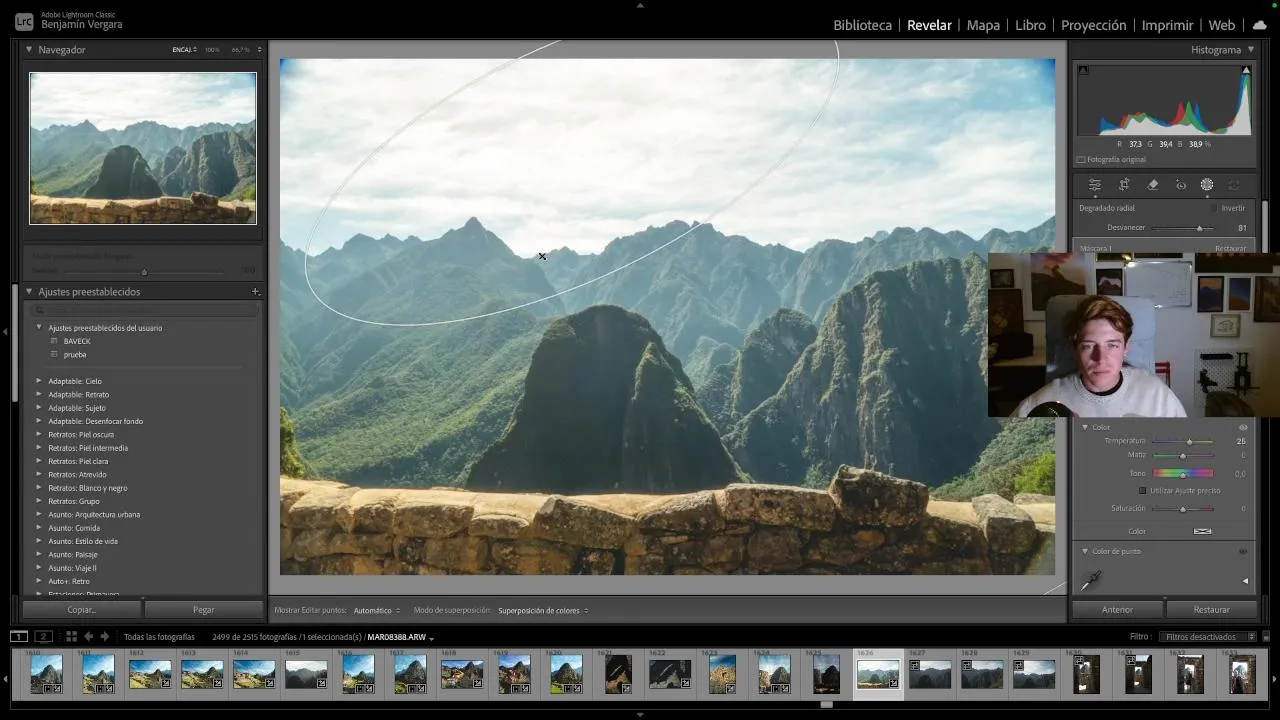Click the Pegar button
Screen dimensions: 1280x720
[203, 609]
